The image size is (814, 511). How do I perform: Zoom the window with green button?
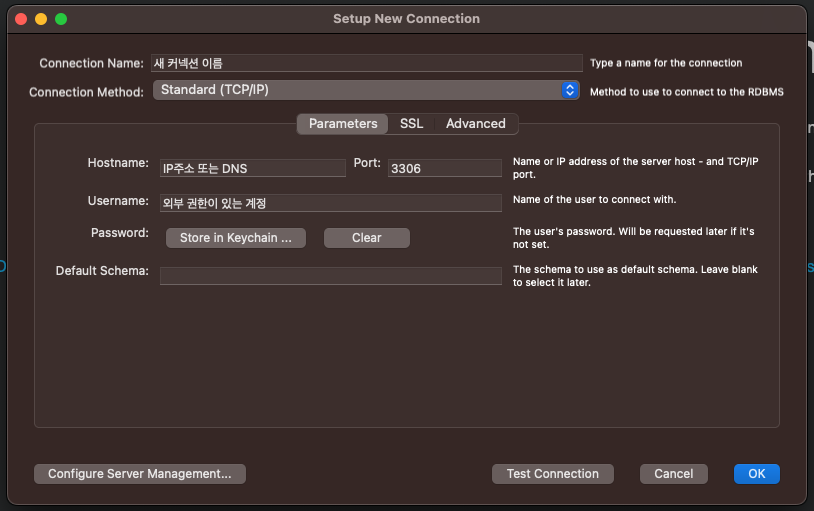61,19
